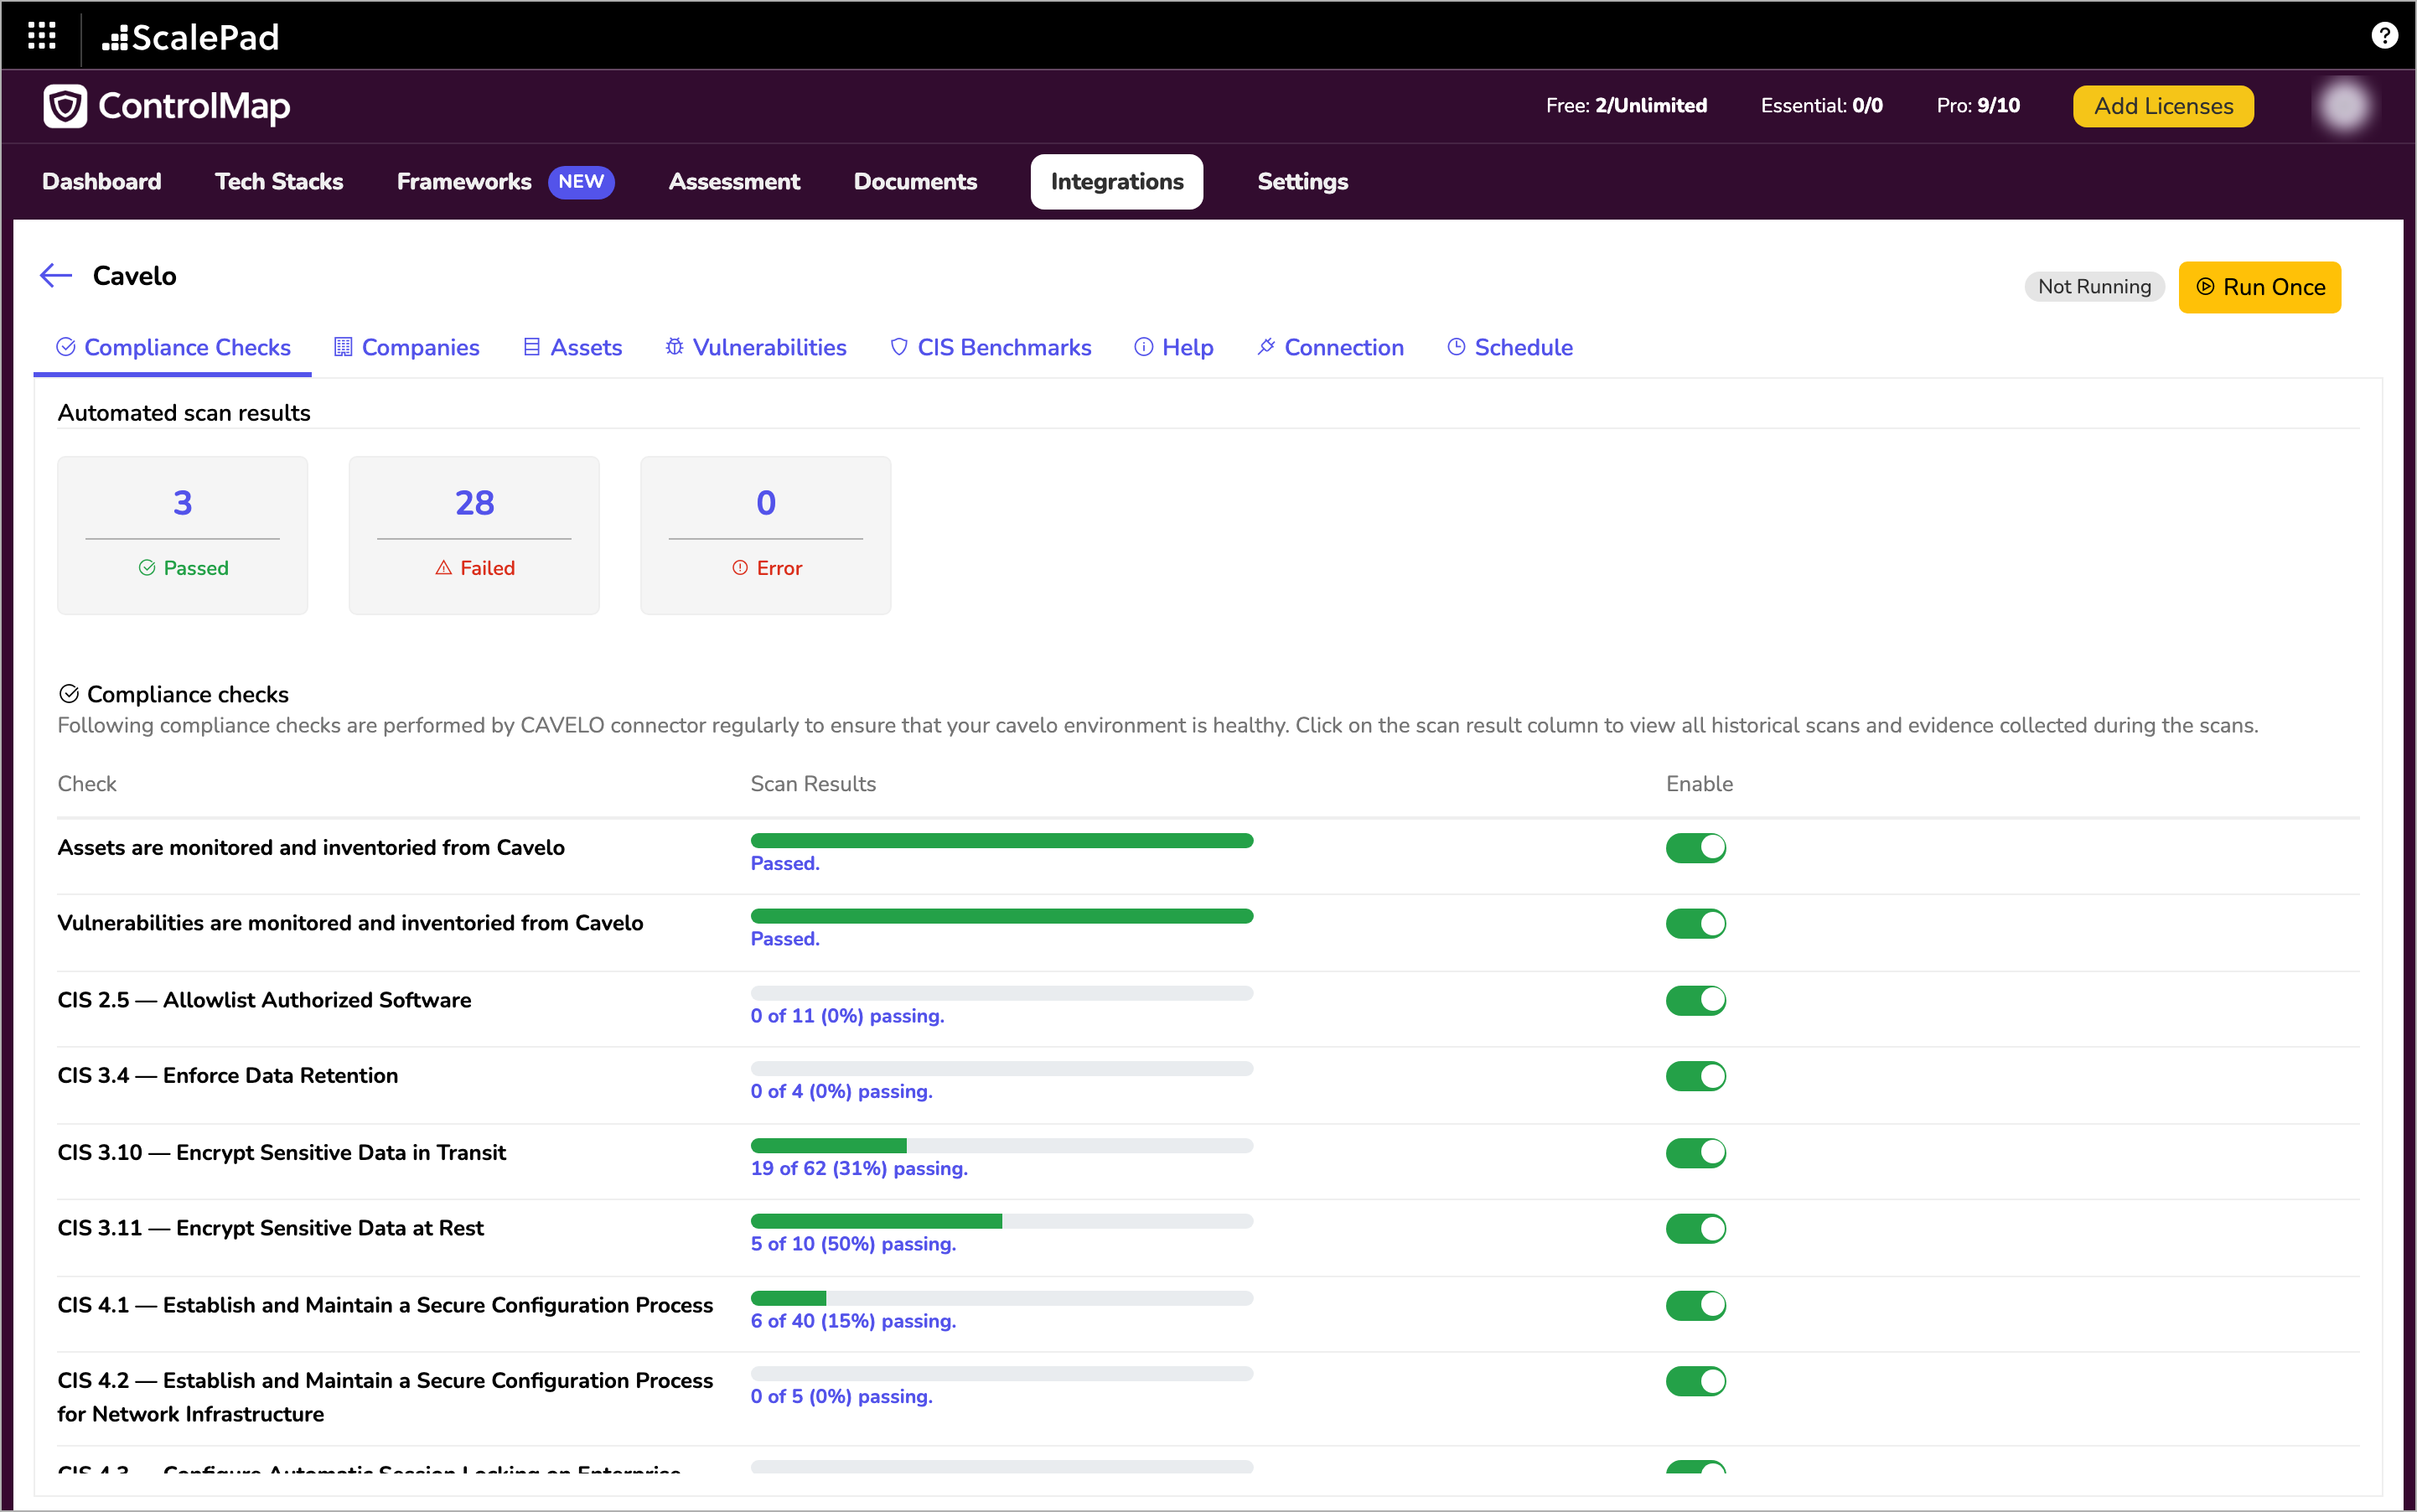The height and width of the screenshot is (1512, 2417).
Task: Toggle the Vulnerabilities monitored from Cavelo check
Action: click(x=1696, y=924)
